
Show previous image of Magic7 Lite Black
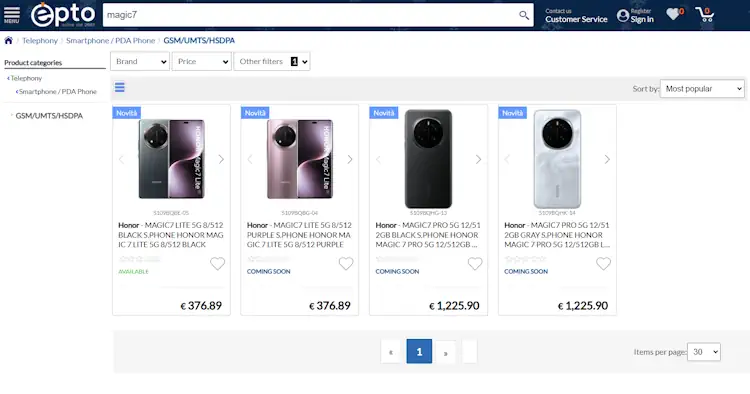121,159
